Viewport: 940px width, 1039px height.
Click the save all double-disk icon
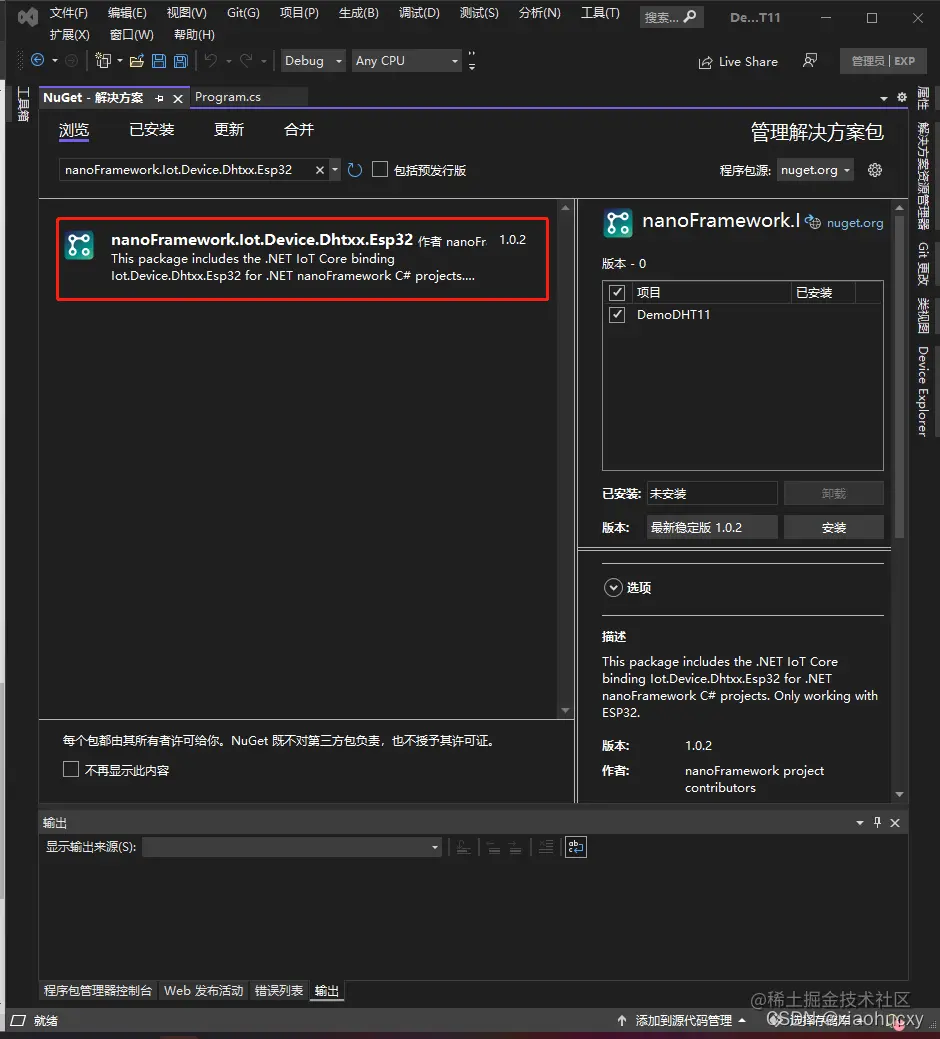point(180,61)
